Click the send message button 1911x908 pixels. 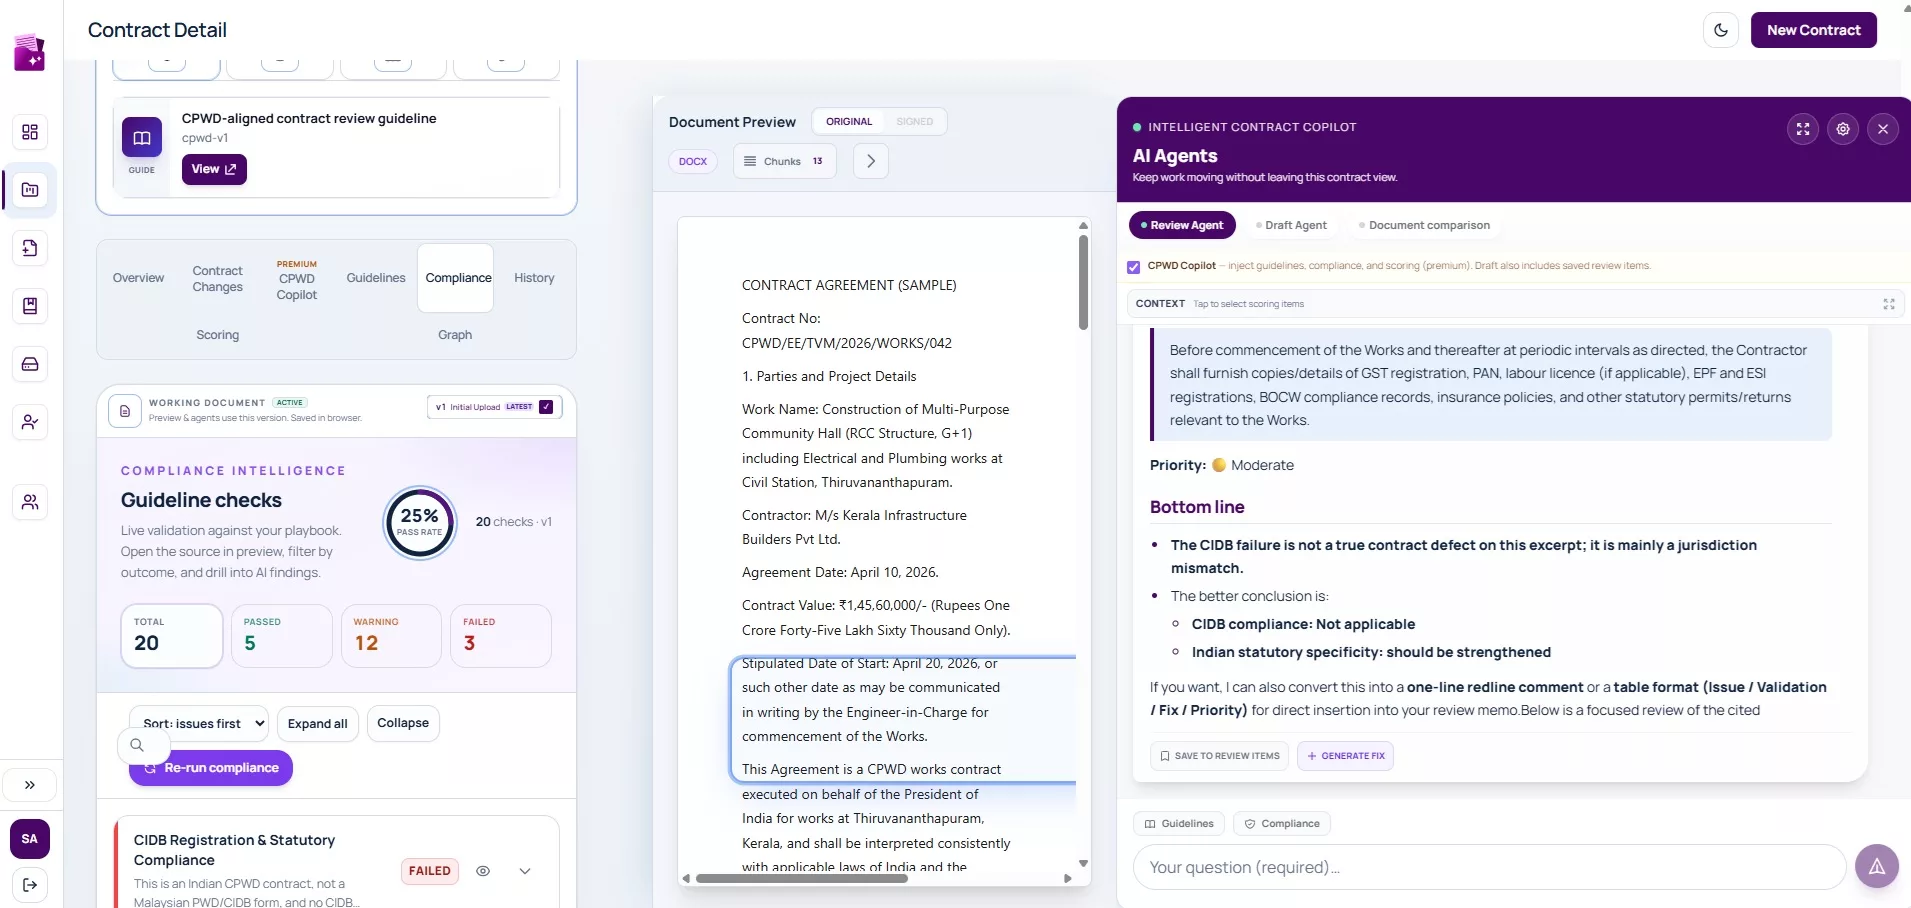coord(1877,866)
